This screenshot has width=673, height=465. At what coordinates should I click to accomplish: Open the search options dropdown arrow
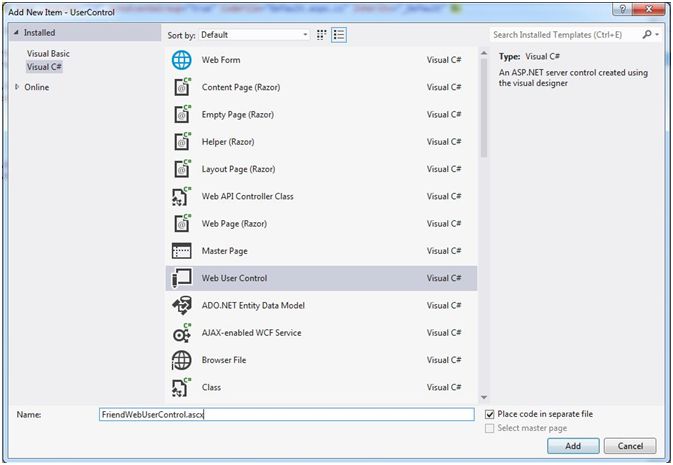(657, 35)
